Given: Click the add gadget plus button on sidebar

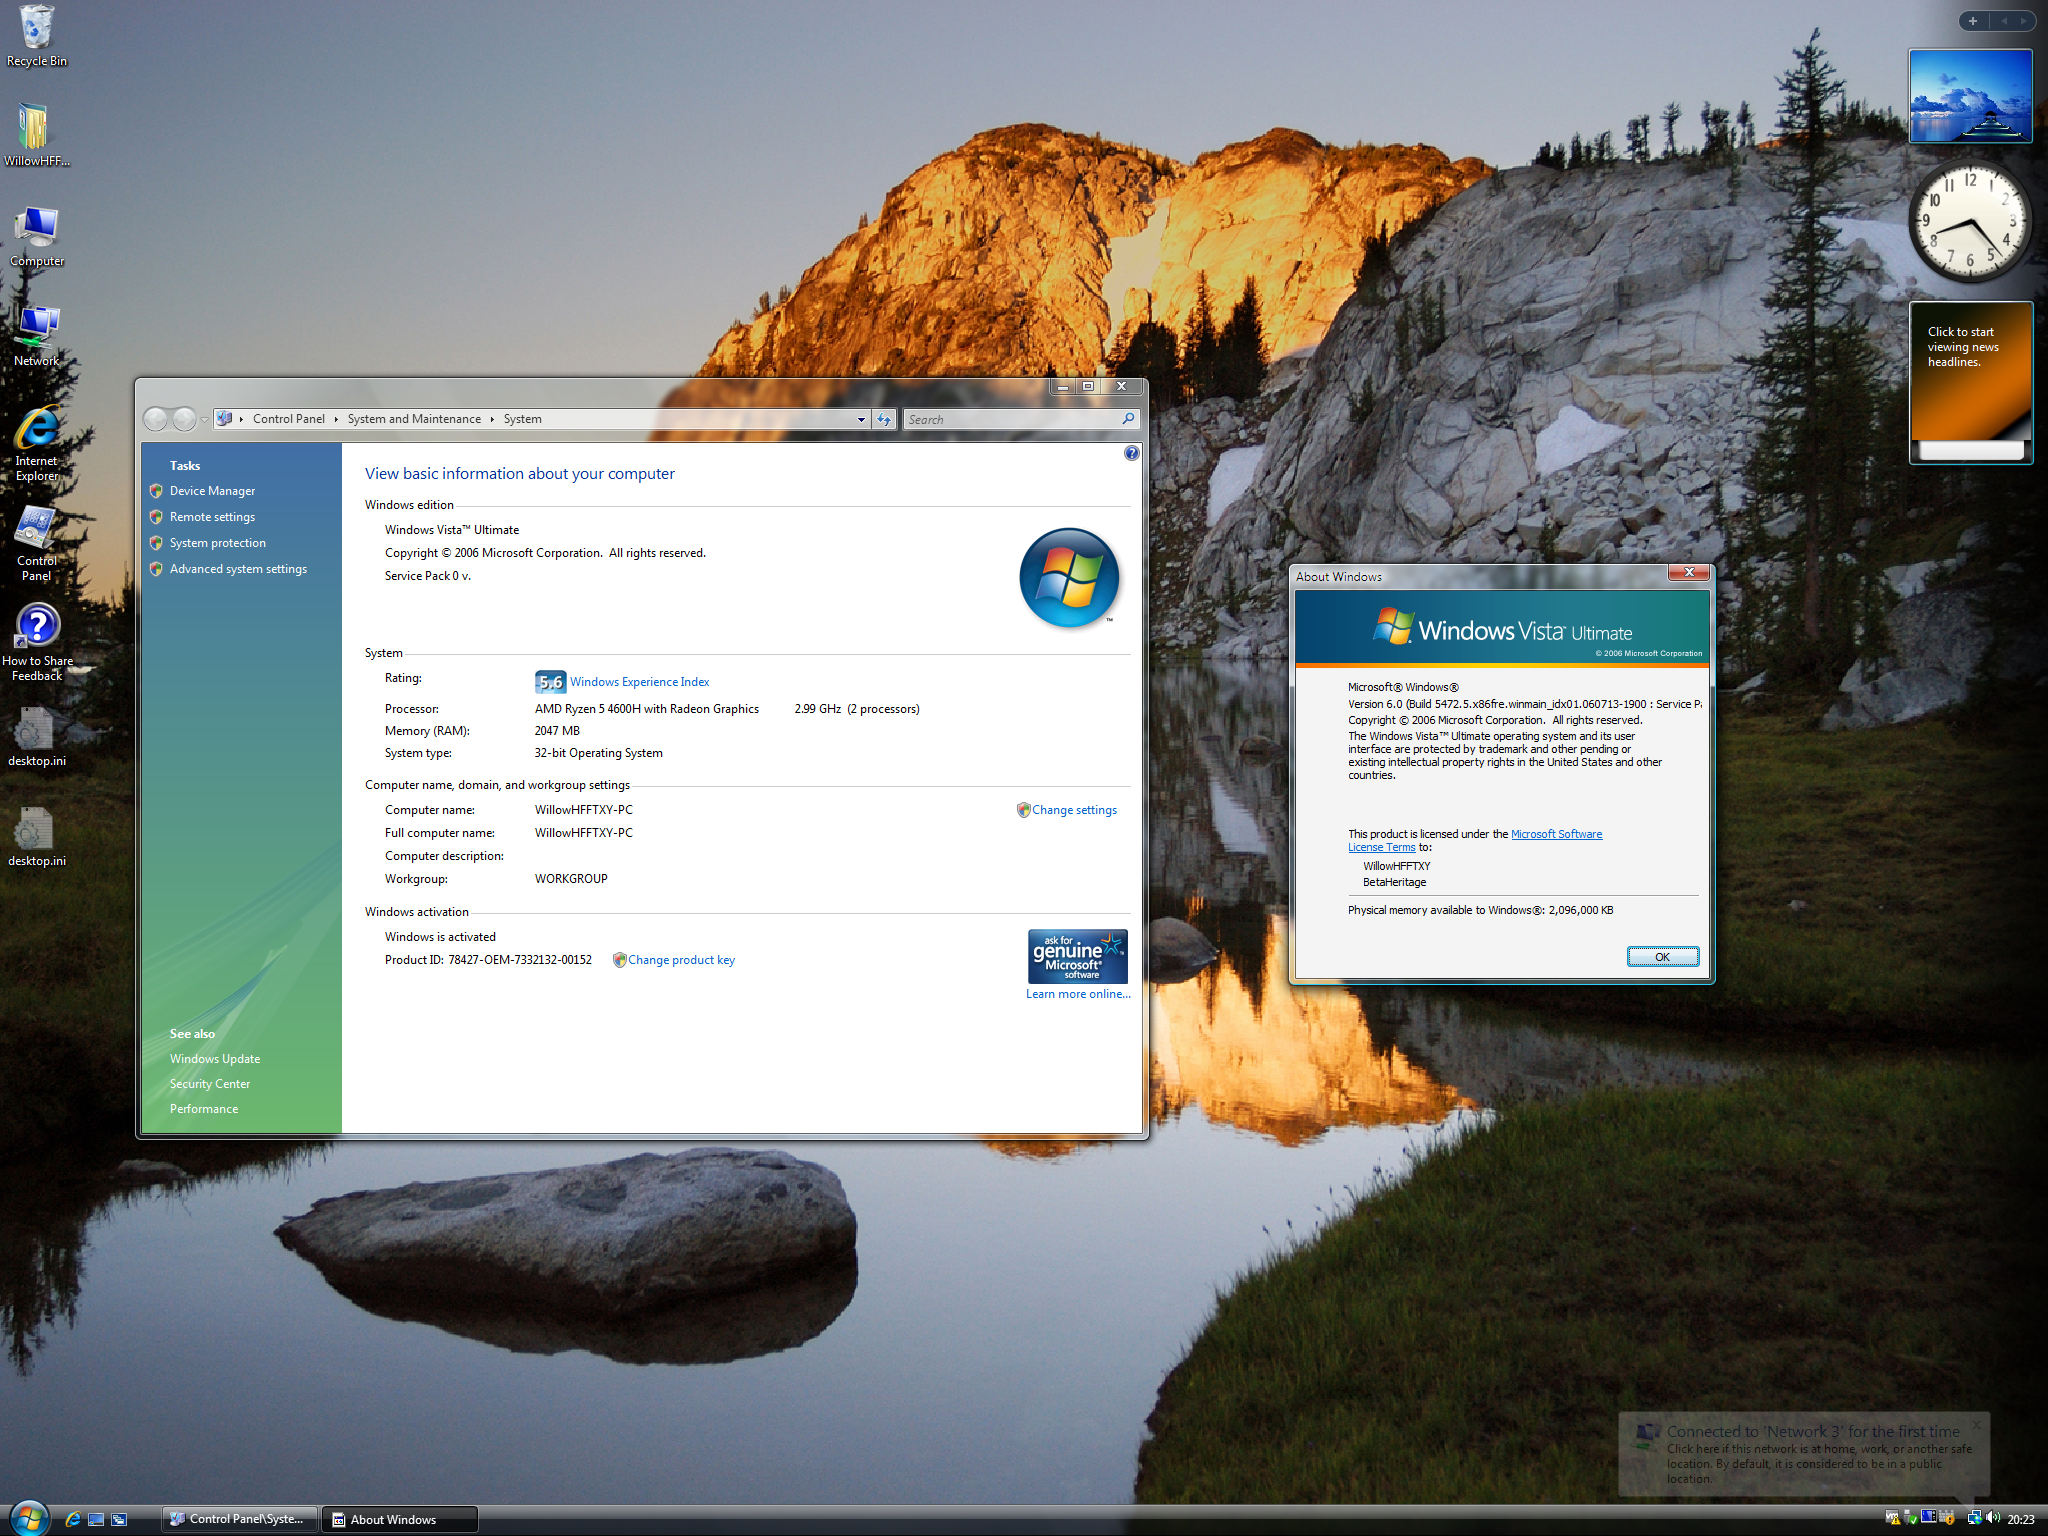Looking at the screenshot, I should 1973,21.
